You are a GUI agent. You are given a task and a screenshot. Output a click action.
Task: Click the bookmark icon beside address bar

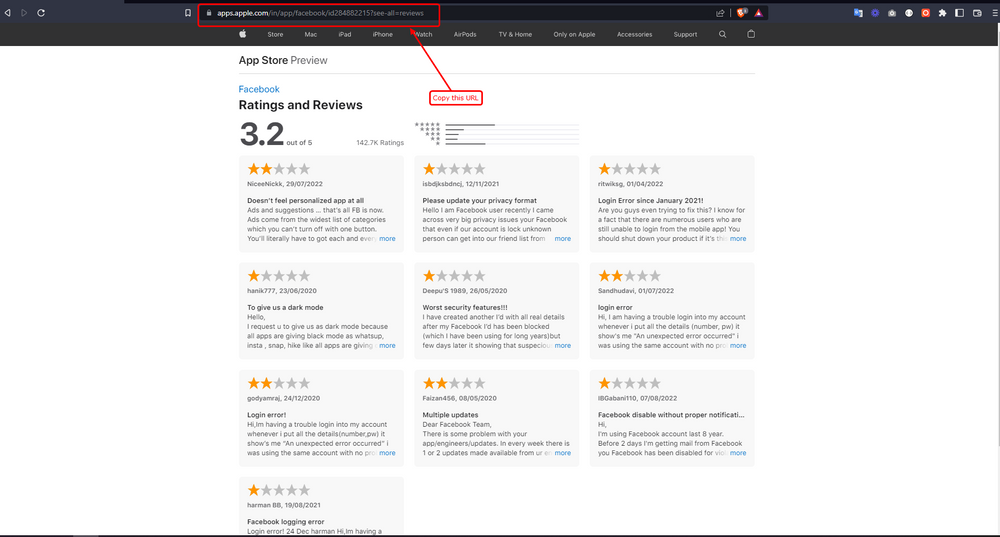[187, 13]
